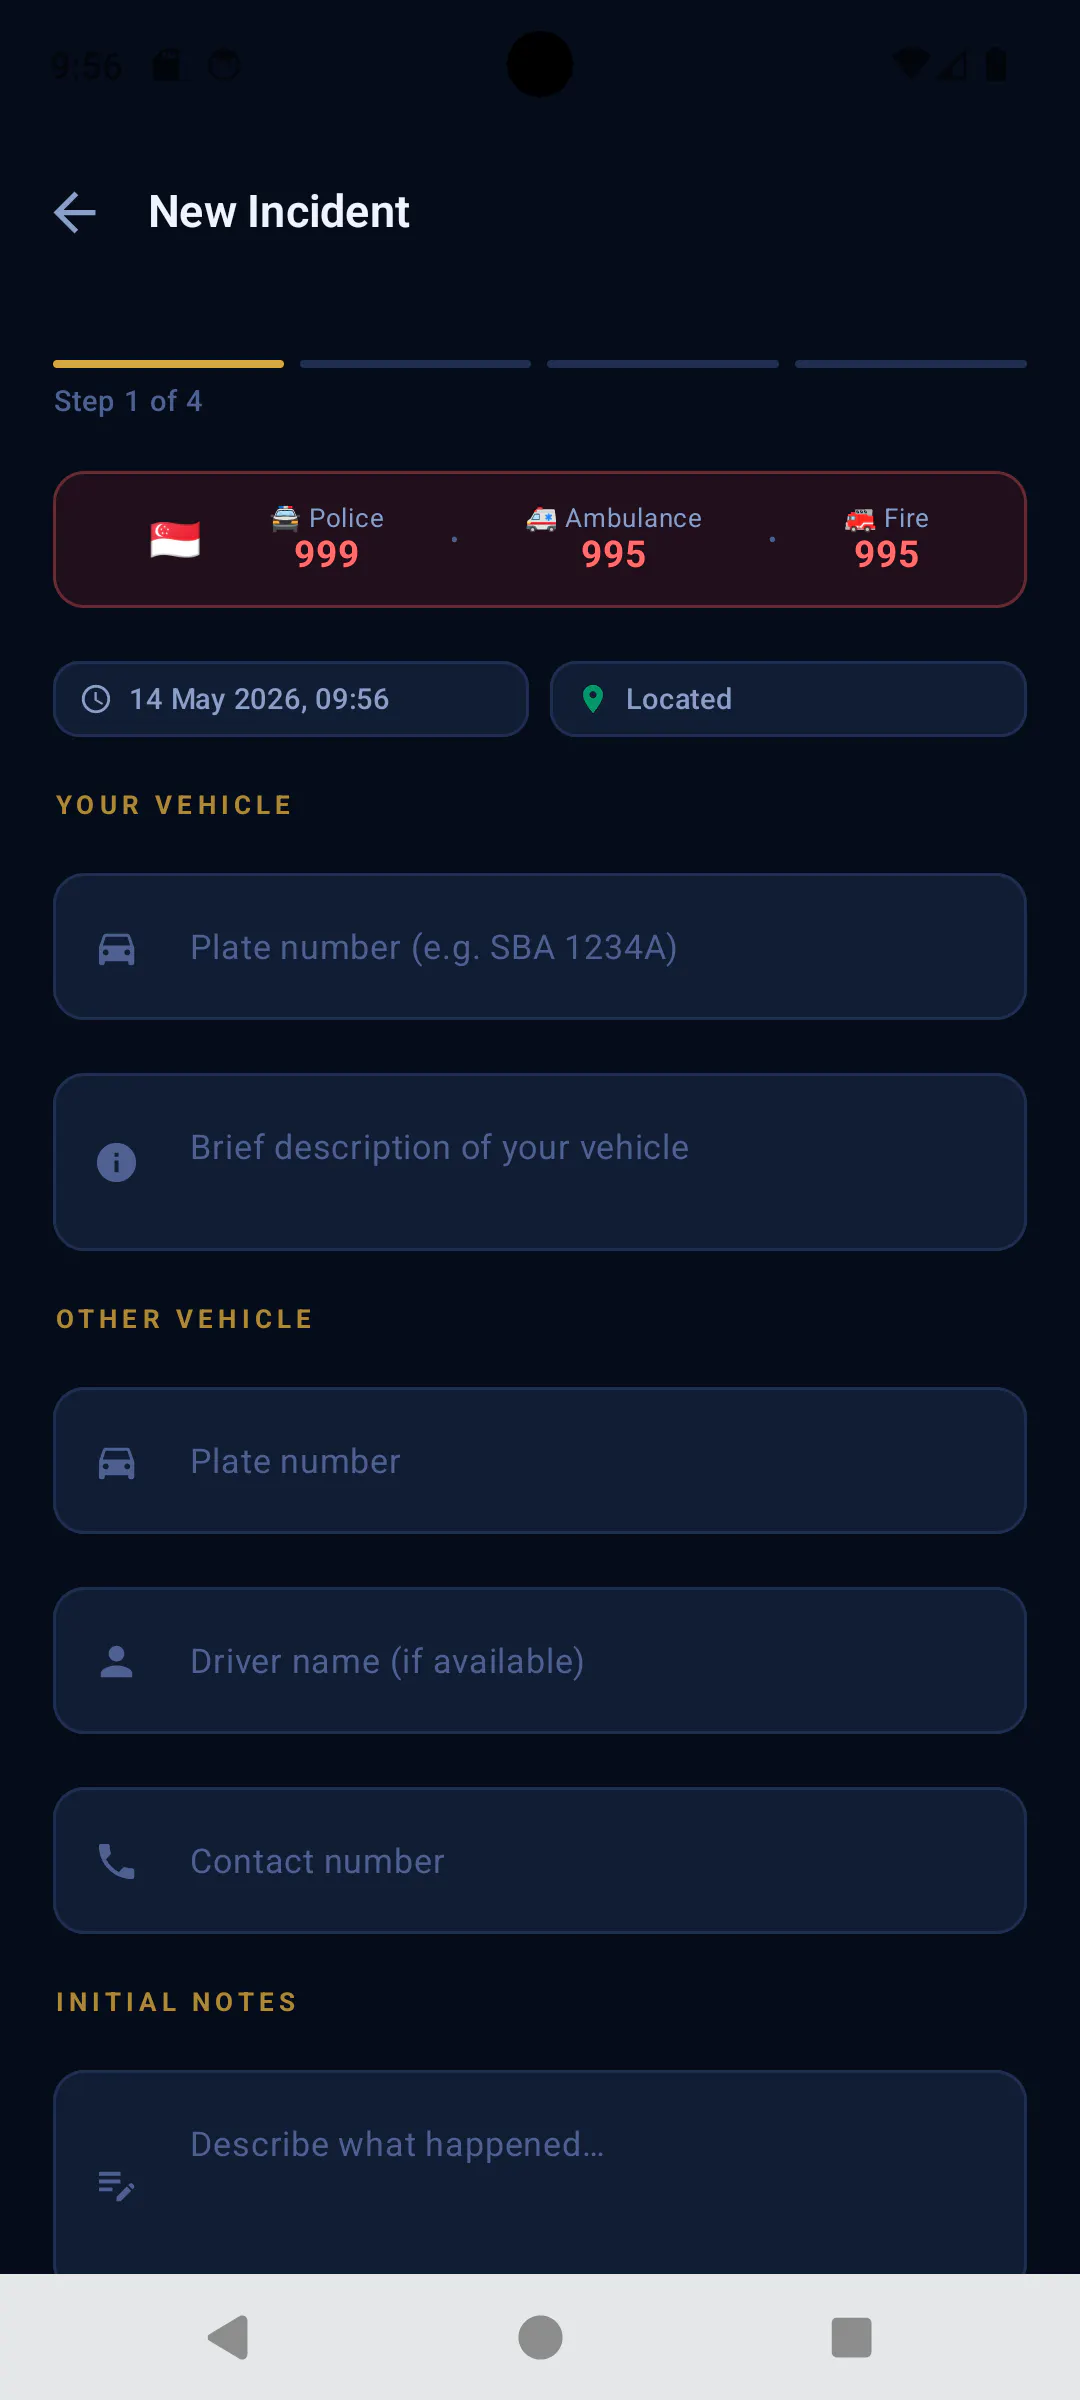
Task: Open the Located location chip
Action: (x=788, y=699)
